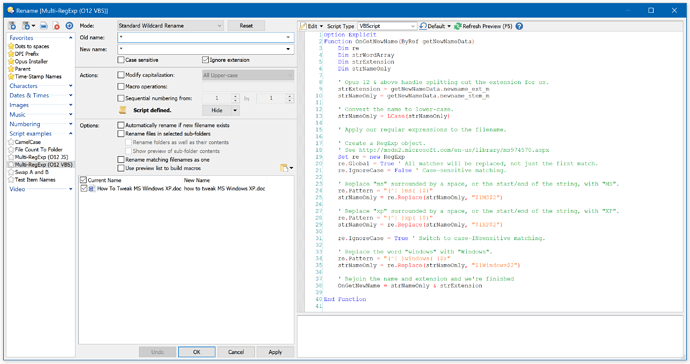Check Rename matching filenames as one
This screenshot has width=690, height=364.
pyautogui.click(x=121, y=159)
